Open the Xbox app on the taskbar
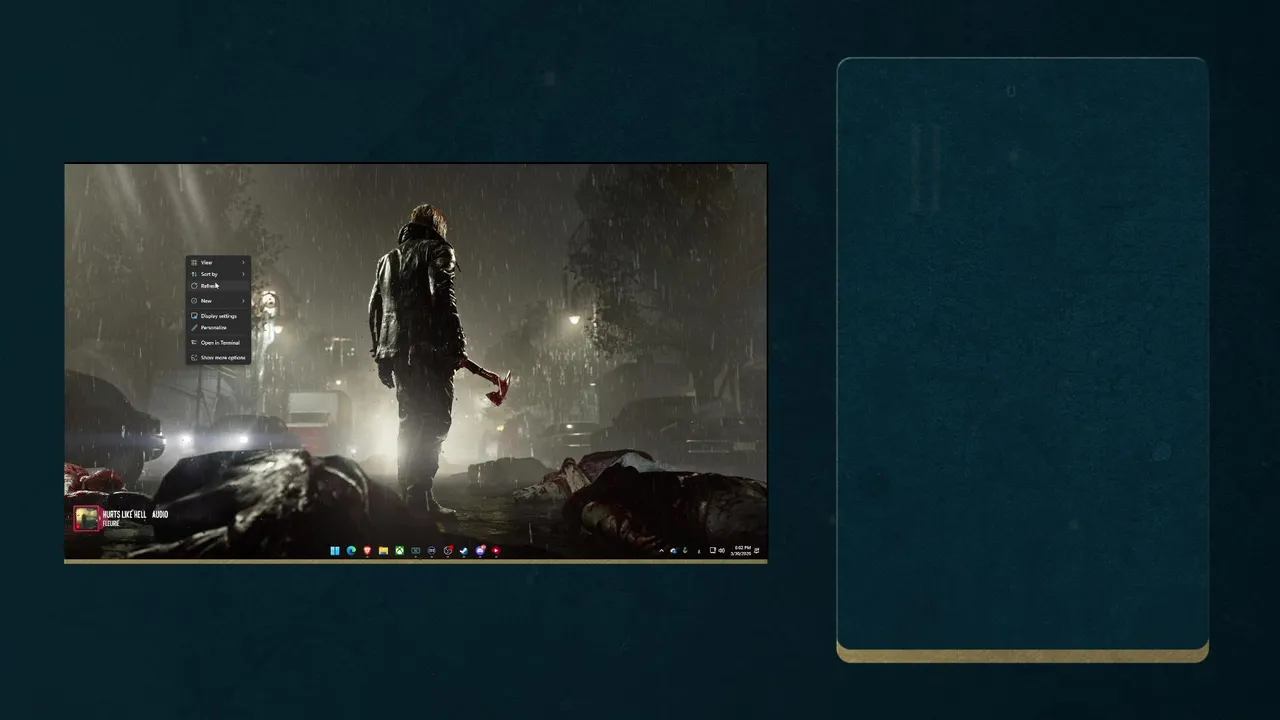Image resolution: width=1280 pixels, height=720 pixels. [x=399, y=551]
